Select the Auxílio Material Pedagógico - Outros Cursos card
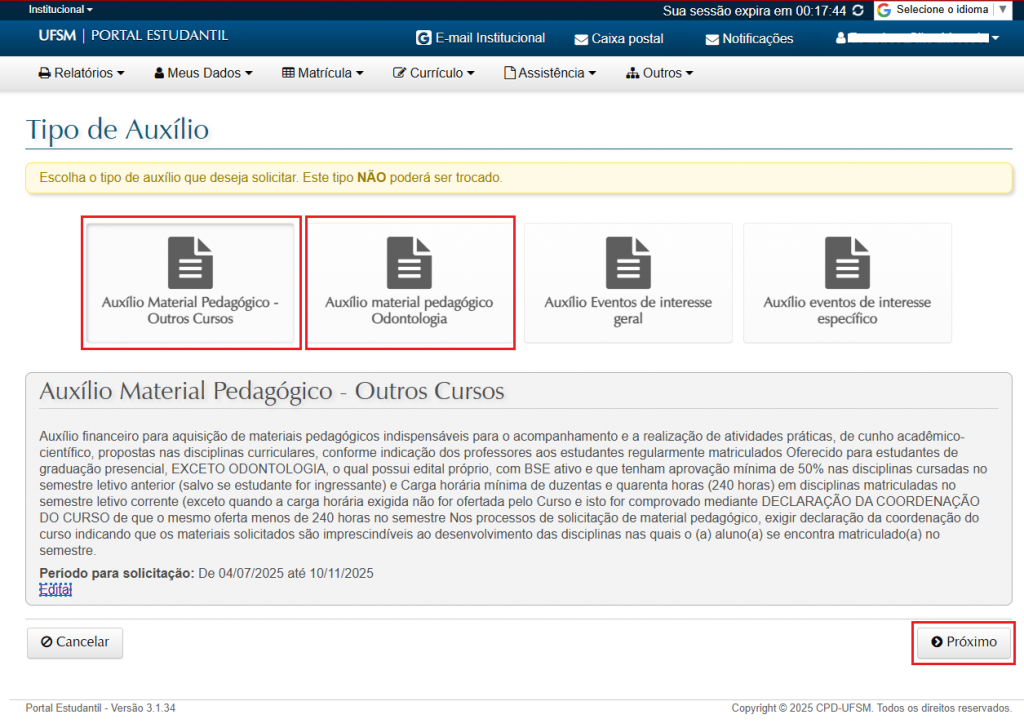This screenshot has height=728, width=1024. pyautogui.click(x=191, y=283)
